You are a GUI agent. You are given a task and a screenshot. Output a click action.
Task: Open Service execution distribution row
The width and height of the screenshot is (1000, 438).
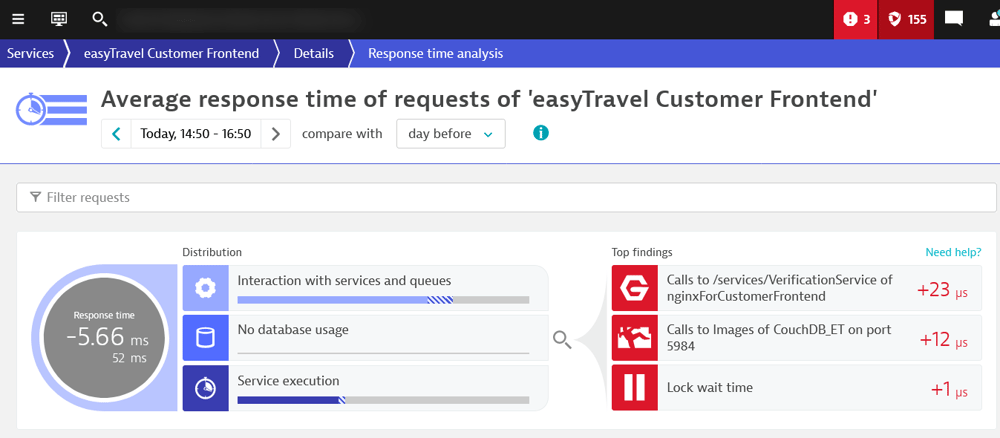pyautogui.click(x=365, y=388)
